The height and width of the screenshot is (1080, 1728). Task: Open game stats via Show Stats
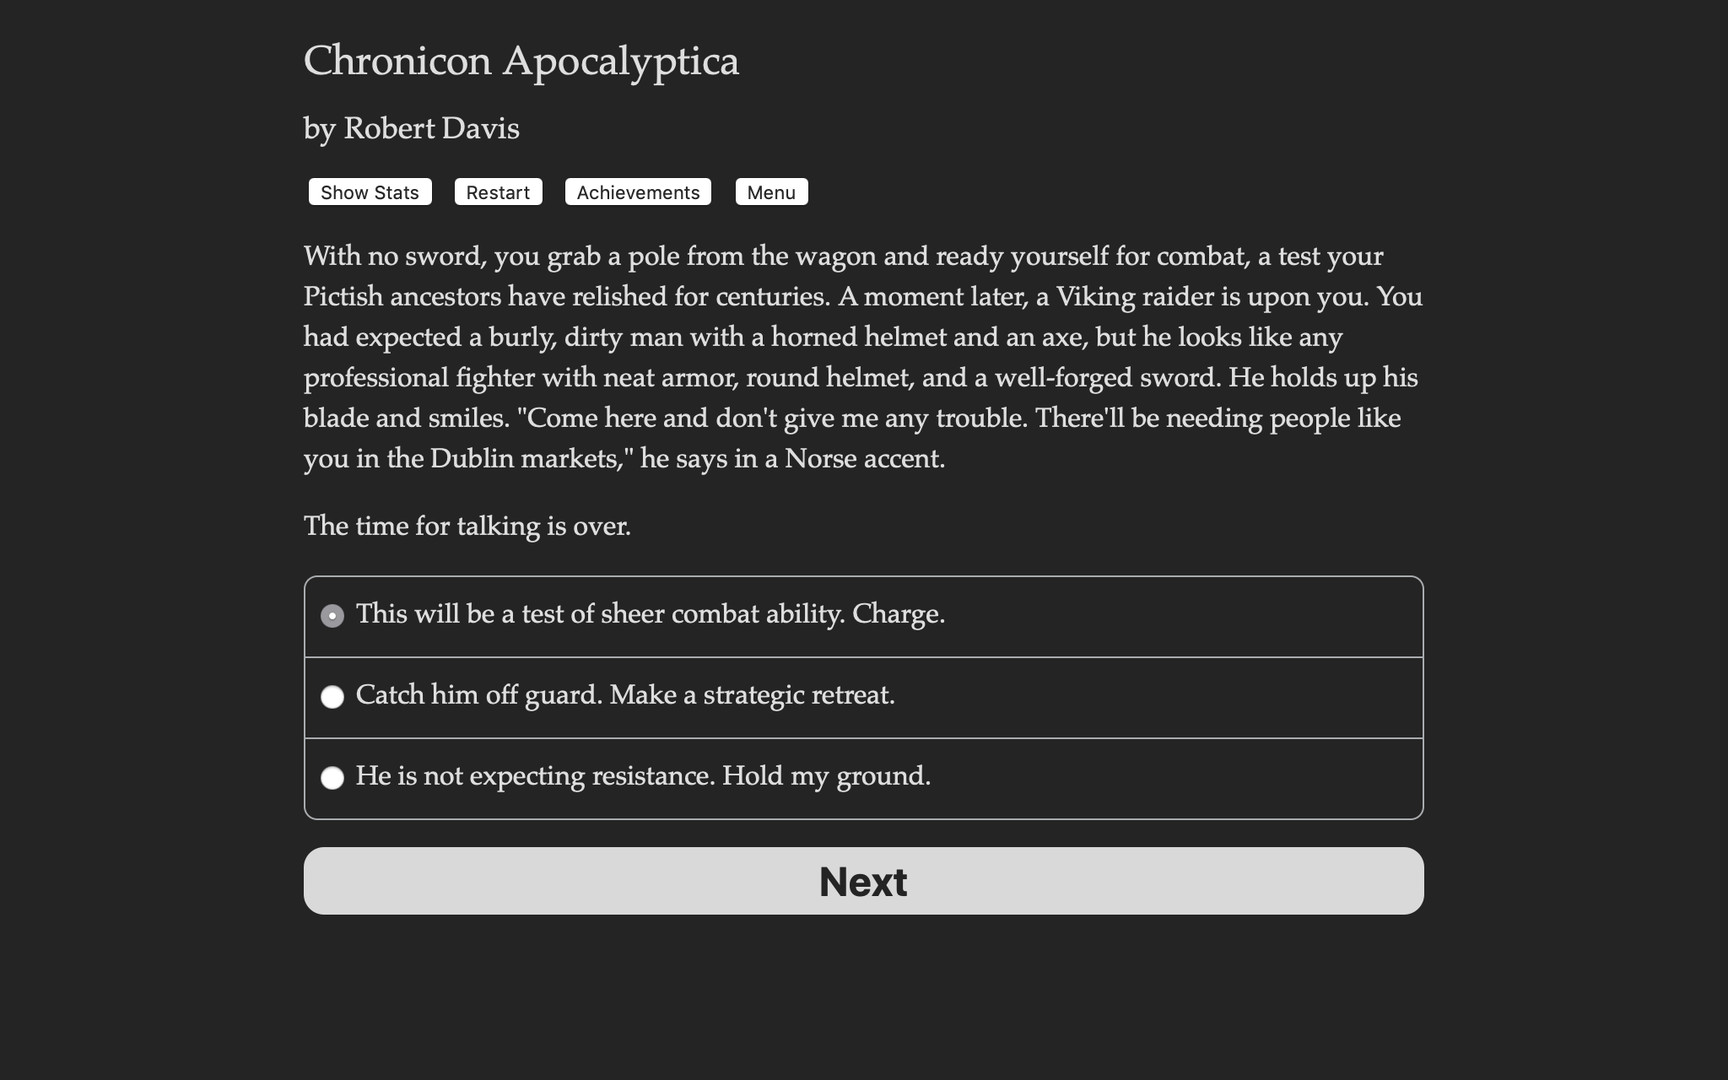369,192
